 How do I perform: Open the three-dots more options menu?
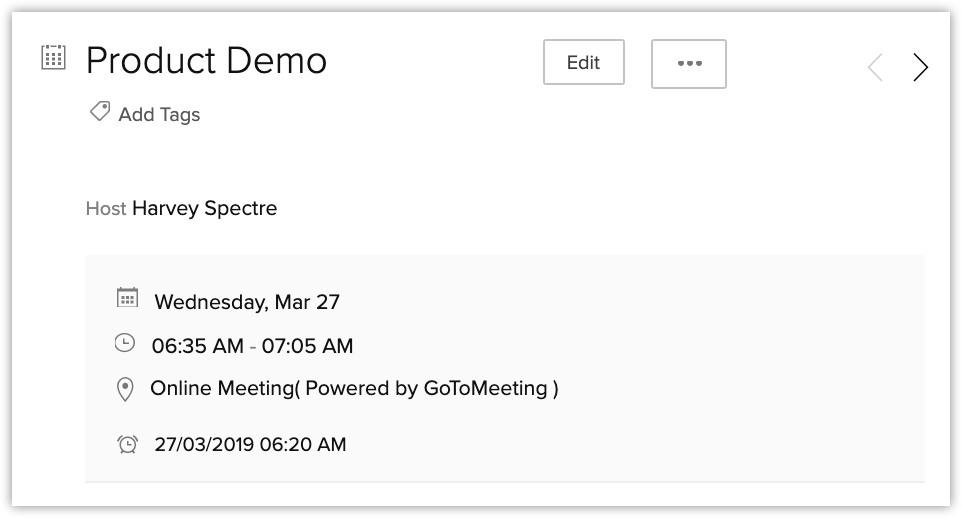688,63
